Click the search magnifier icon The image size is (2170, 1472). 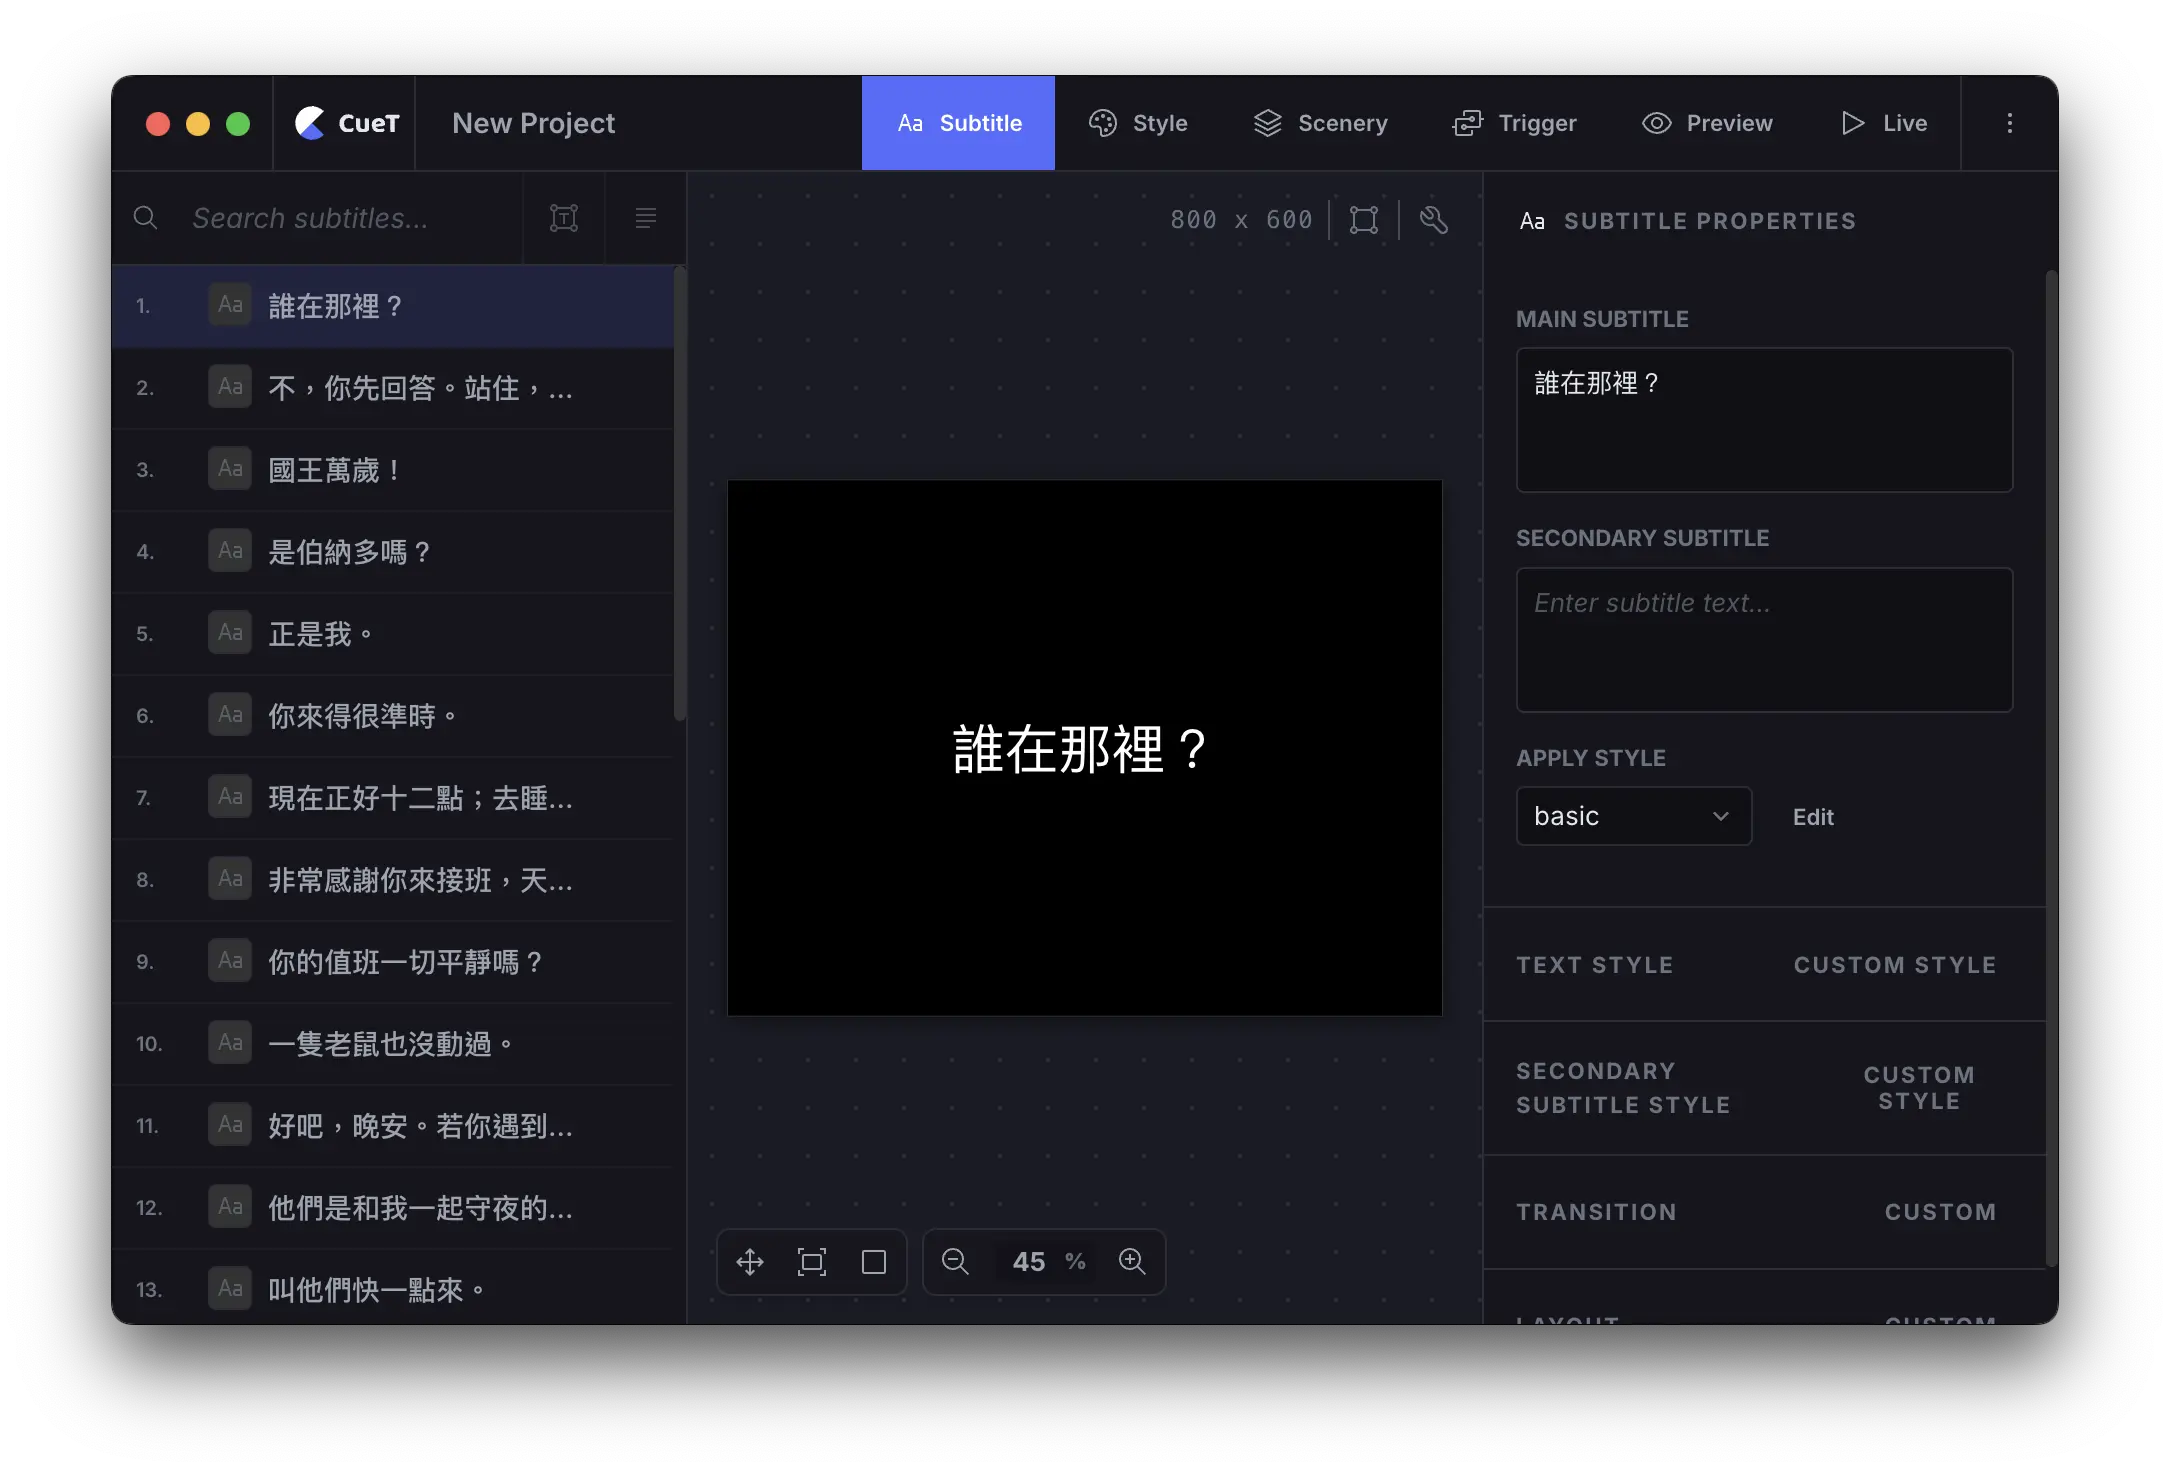[x=145, y=218]
